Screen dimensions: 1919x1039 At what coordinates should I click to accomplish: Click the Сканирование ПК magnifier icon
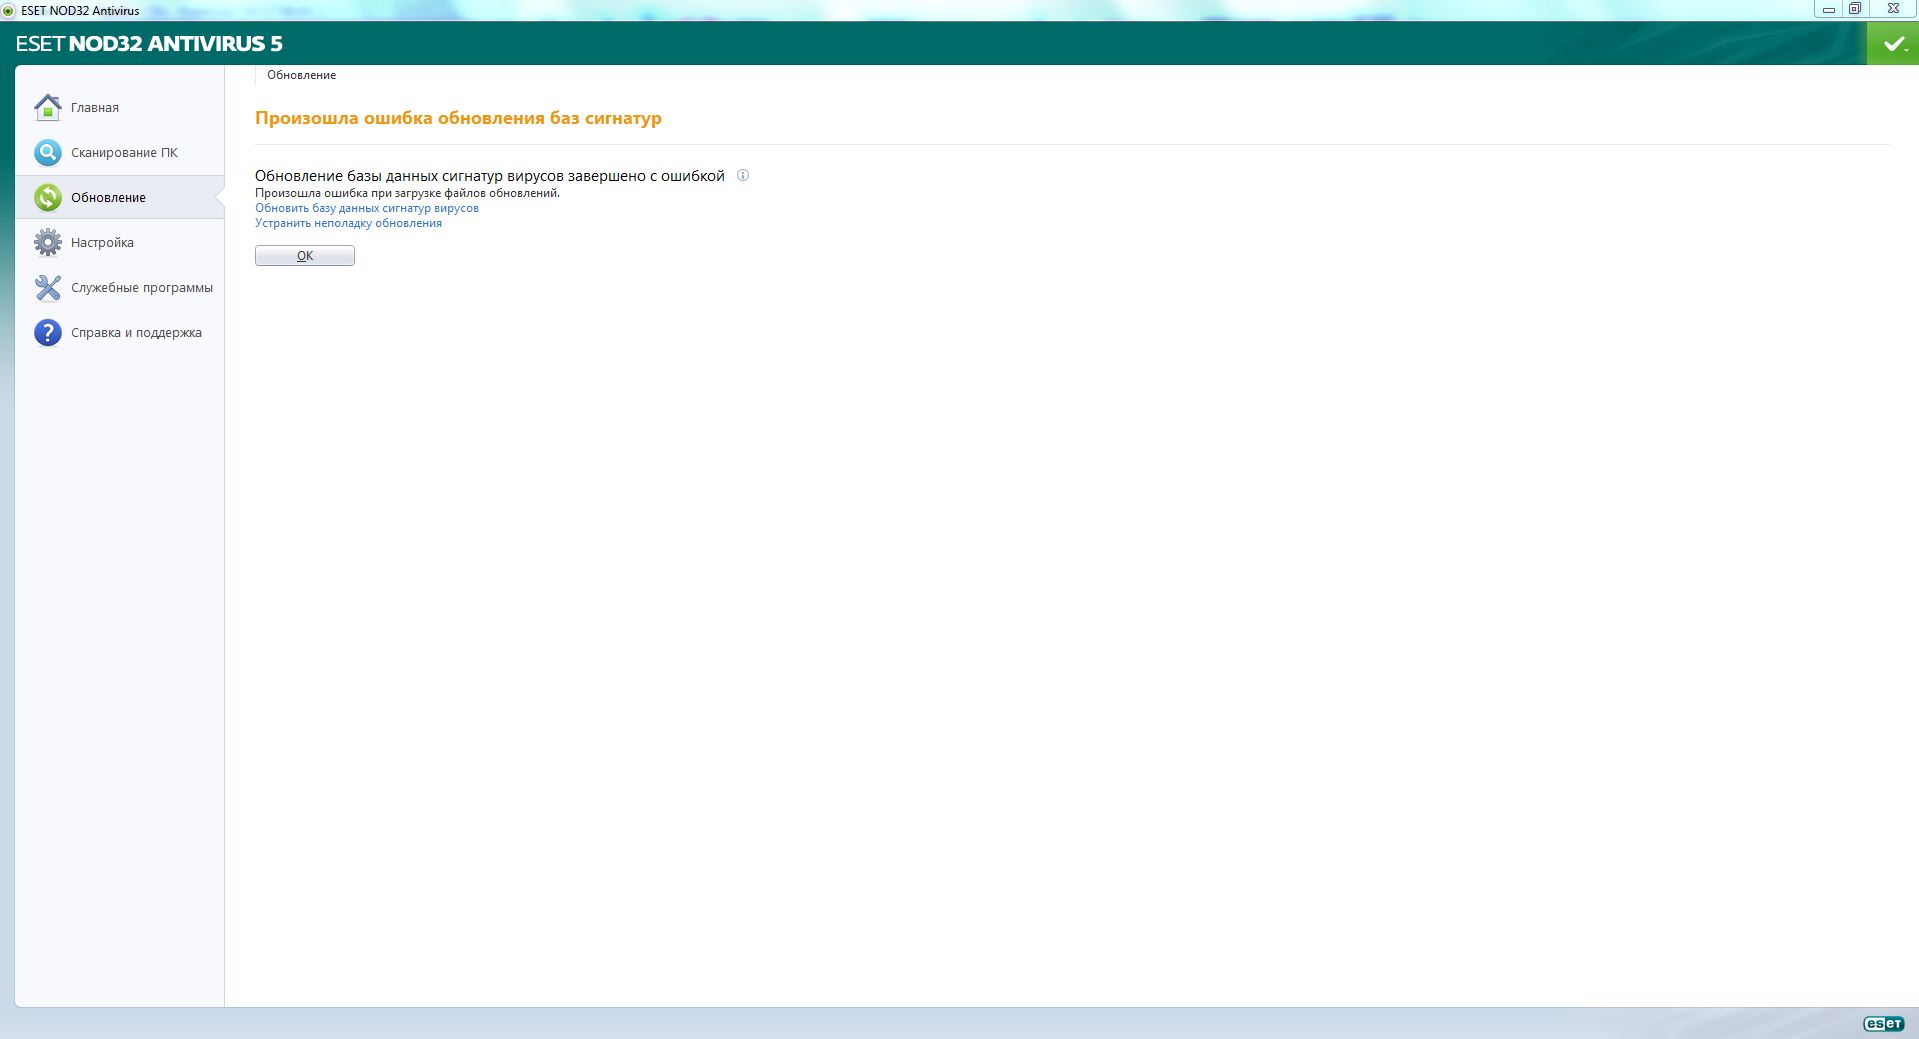(x=48, y=152)
